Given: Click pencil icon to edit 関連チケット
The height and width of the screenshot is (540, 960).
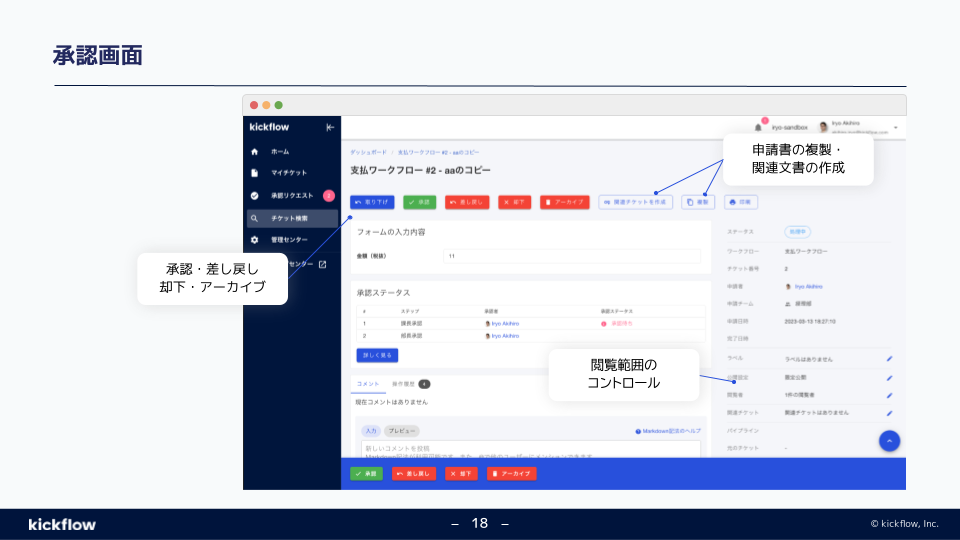Looking at the screenshot, I should [889, 412].
